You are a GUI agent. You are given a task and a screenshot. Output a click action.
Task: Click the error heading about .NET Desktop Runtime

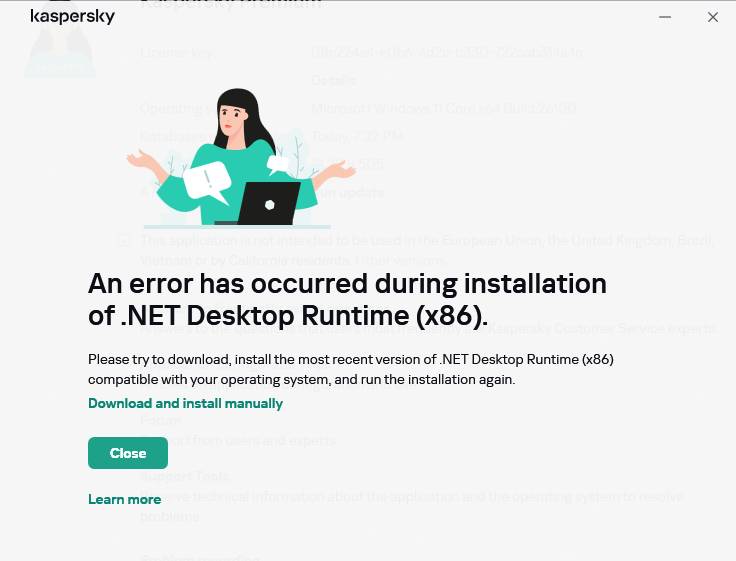pyautogui.click(x=347, y=299)
